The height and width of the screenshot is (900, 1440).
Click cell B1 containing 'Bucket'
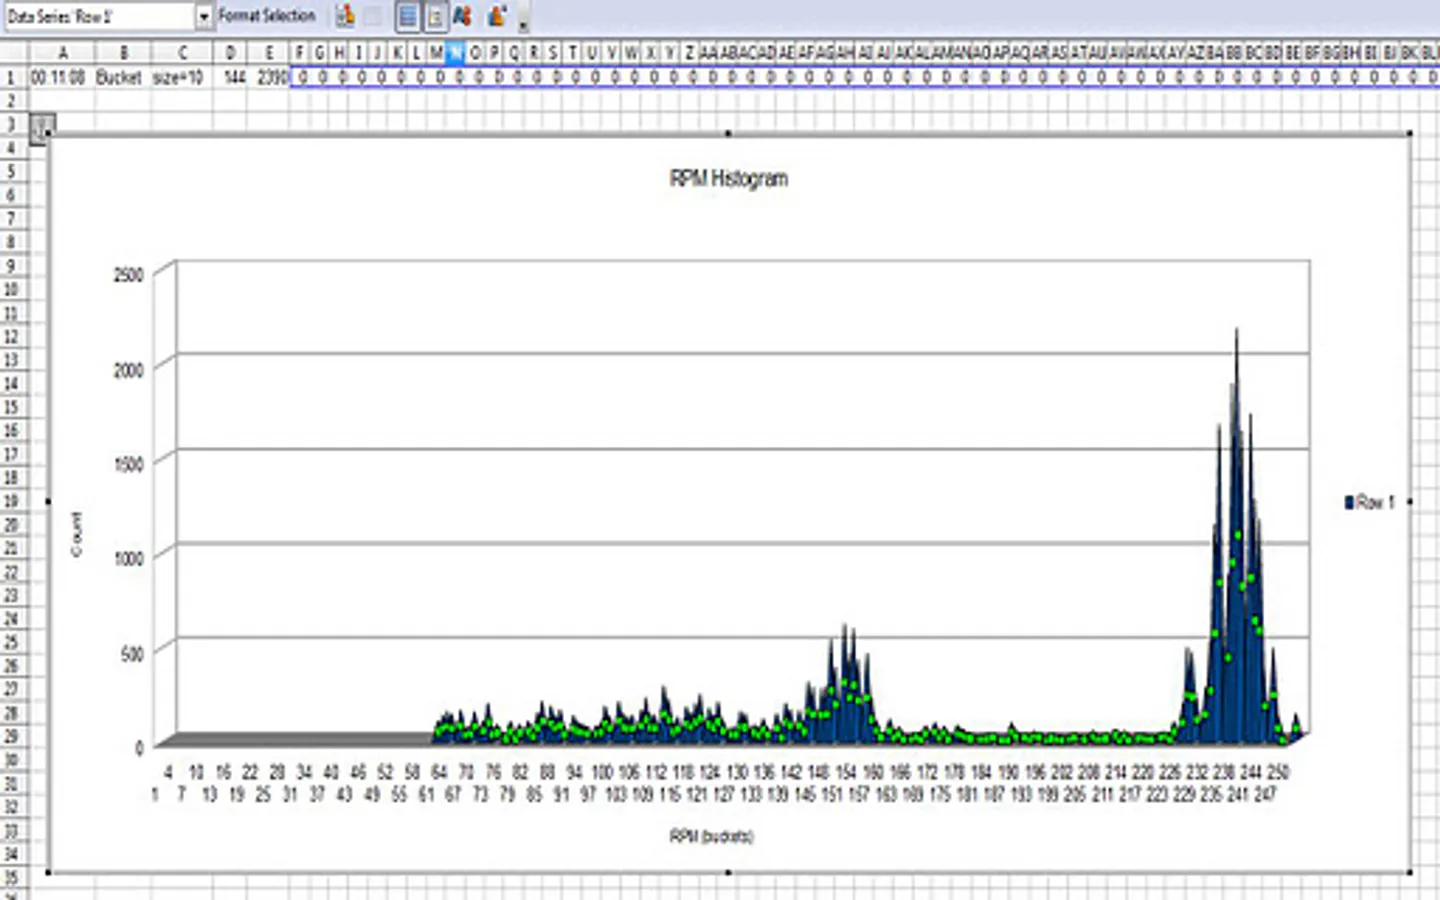coord(119,77)
